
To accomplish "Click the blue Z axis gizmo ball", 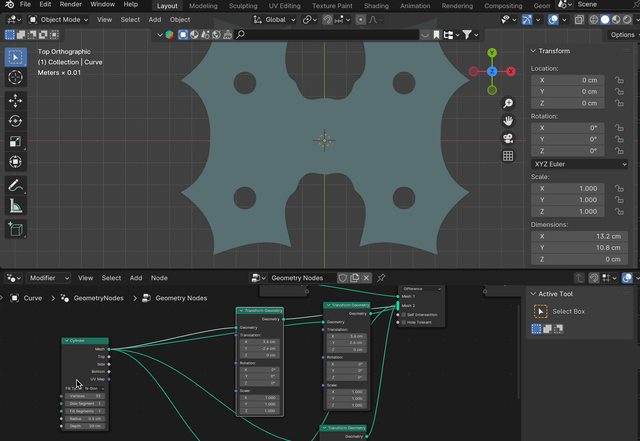I will point(492,71).
